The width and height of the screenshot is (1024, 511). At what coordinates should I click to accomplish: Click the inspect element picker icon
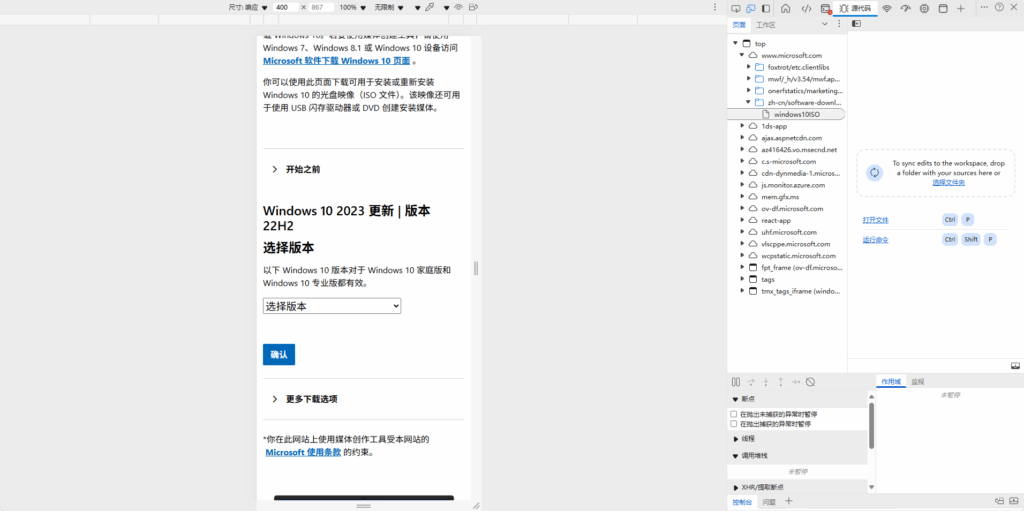tap(736, 8)
